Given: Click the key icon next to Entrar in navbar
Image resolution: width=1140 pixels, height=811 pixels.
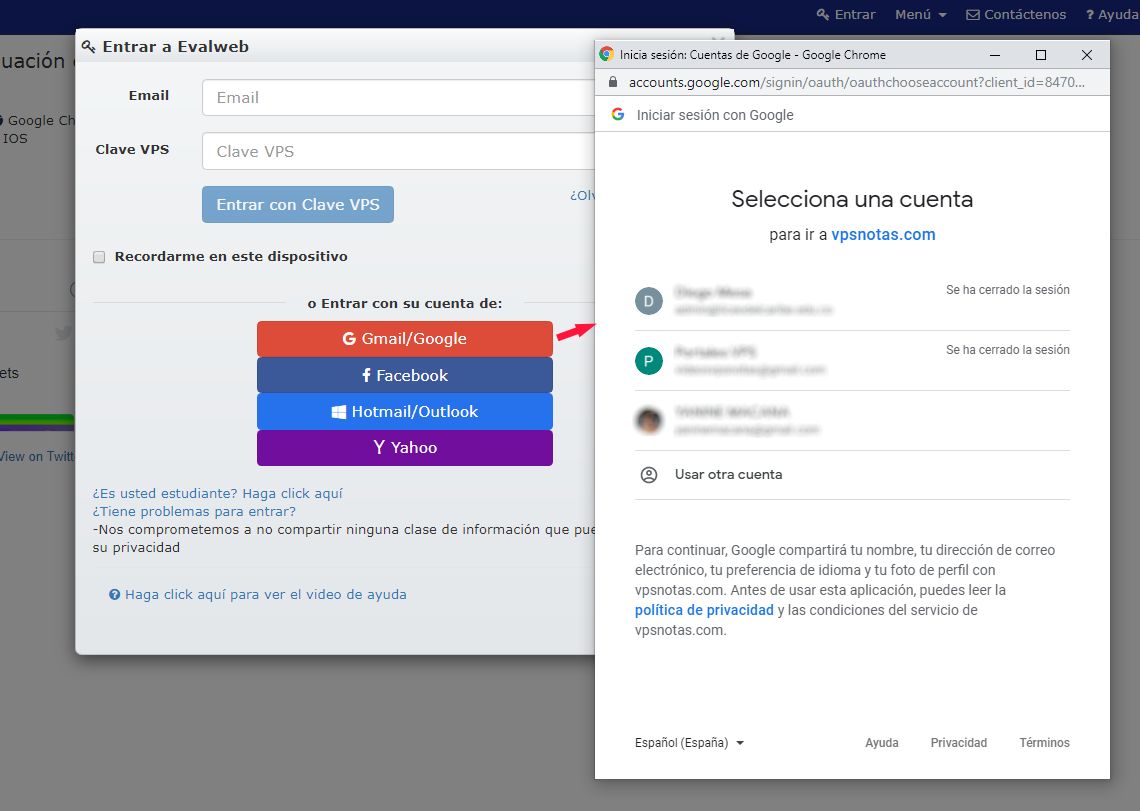Looking at the screenshot, I should pos(823,15).
